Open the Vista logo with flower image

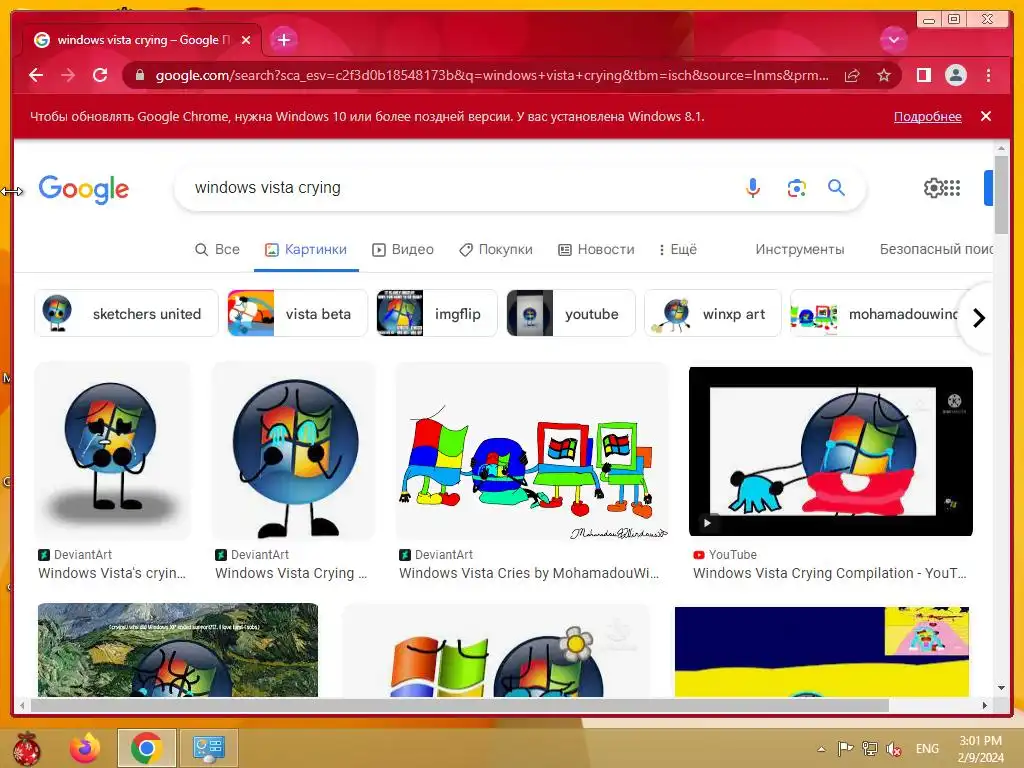point(496,650)
